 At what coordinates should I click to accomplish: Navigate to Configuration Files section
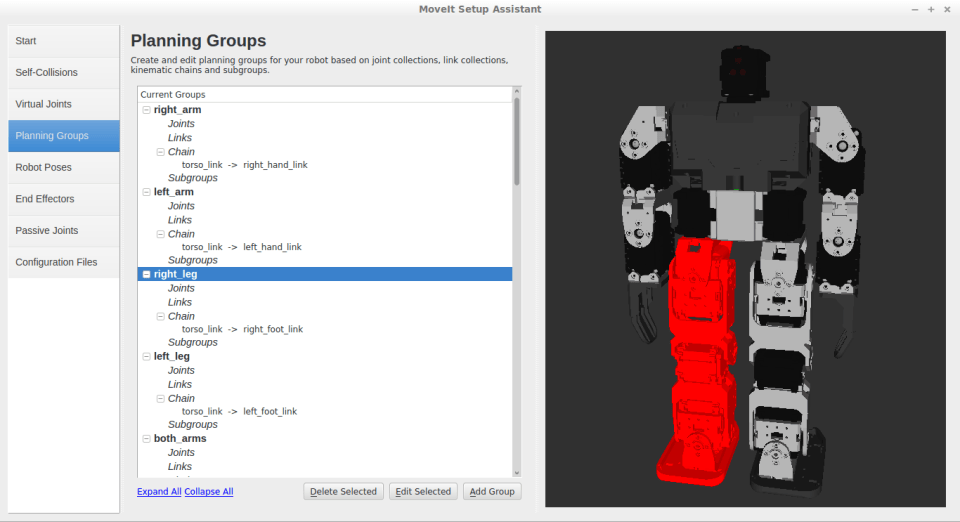pos(64,262)
